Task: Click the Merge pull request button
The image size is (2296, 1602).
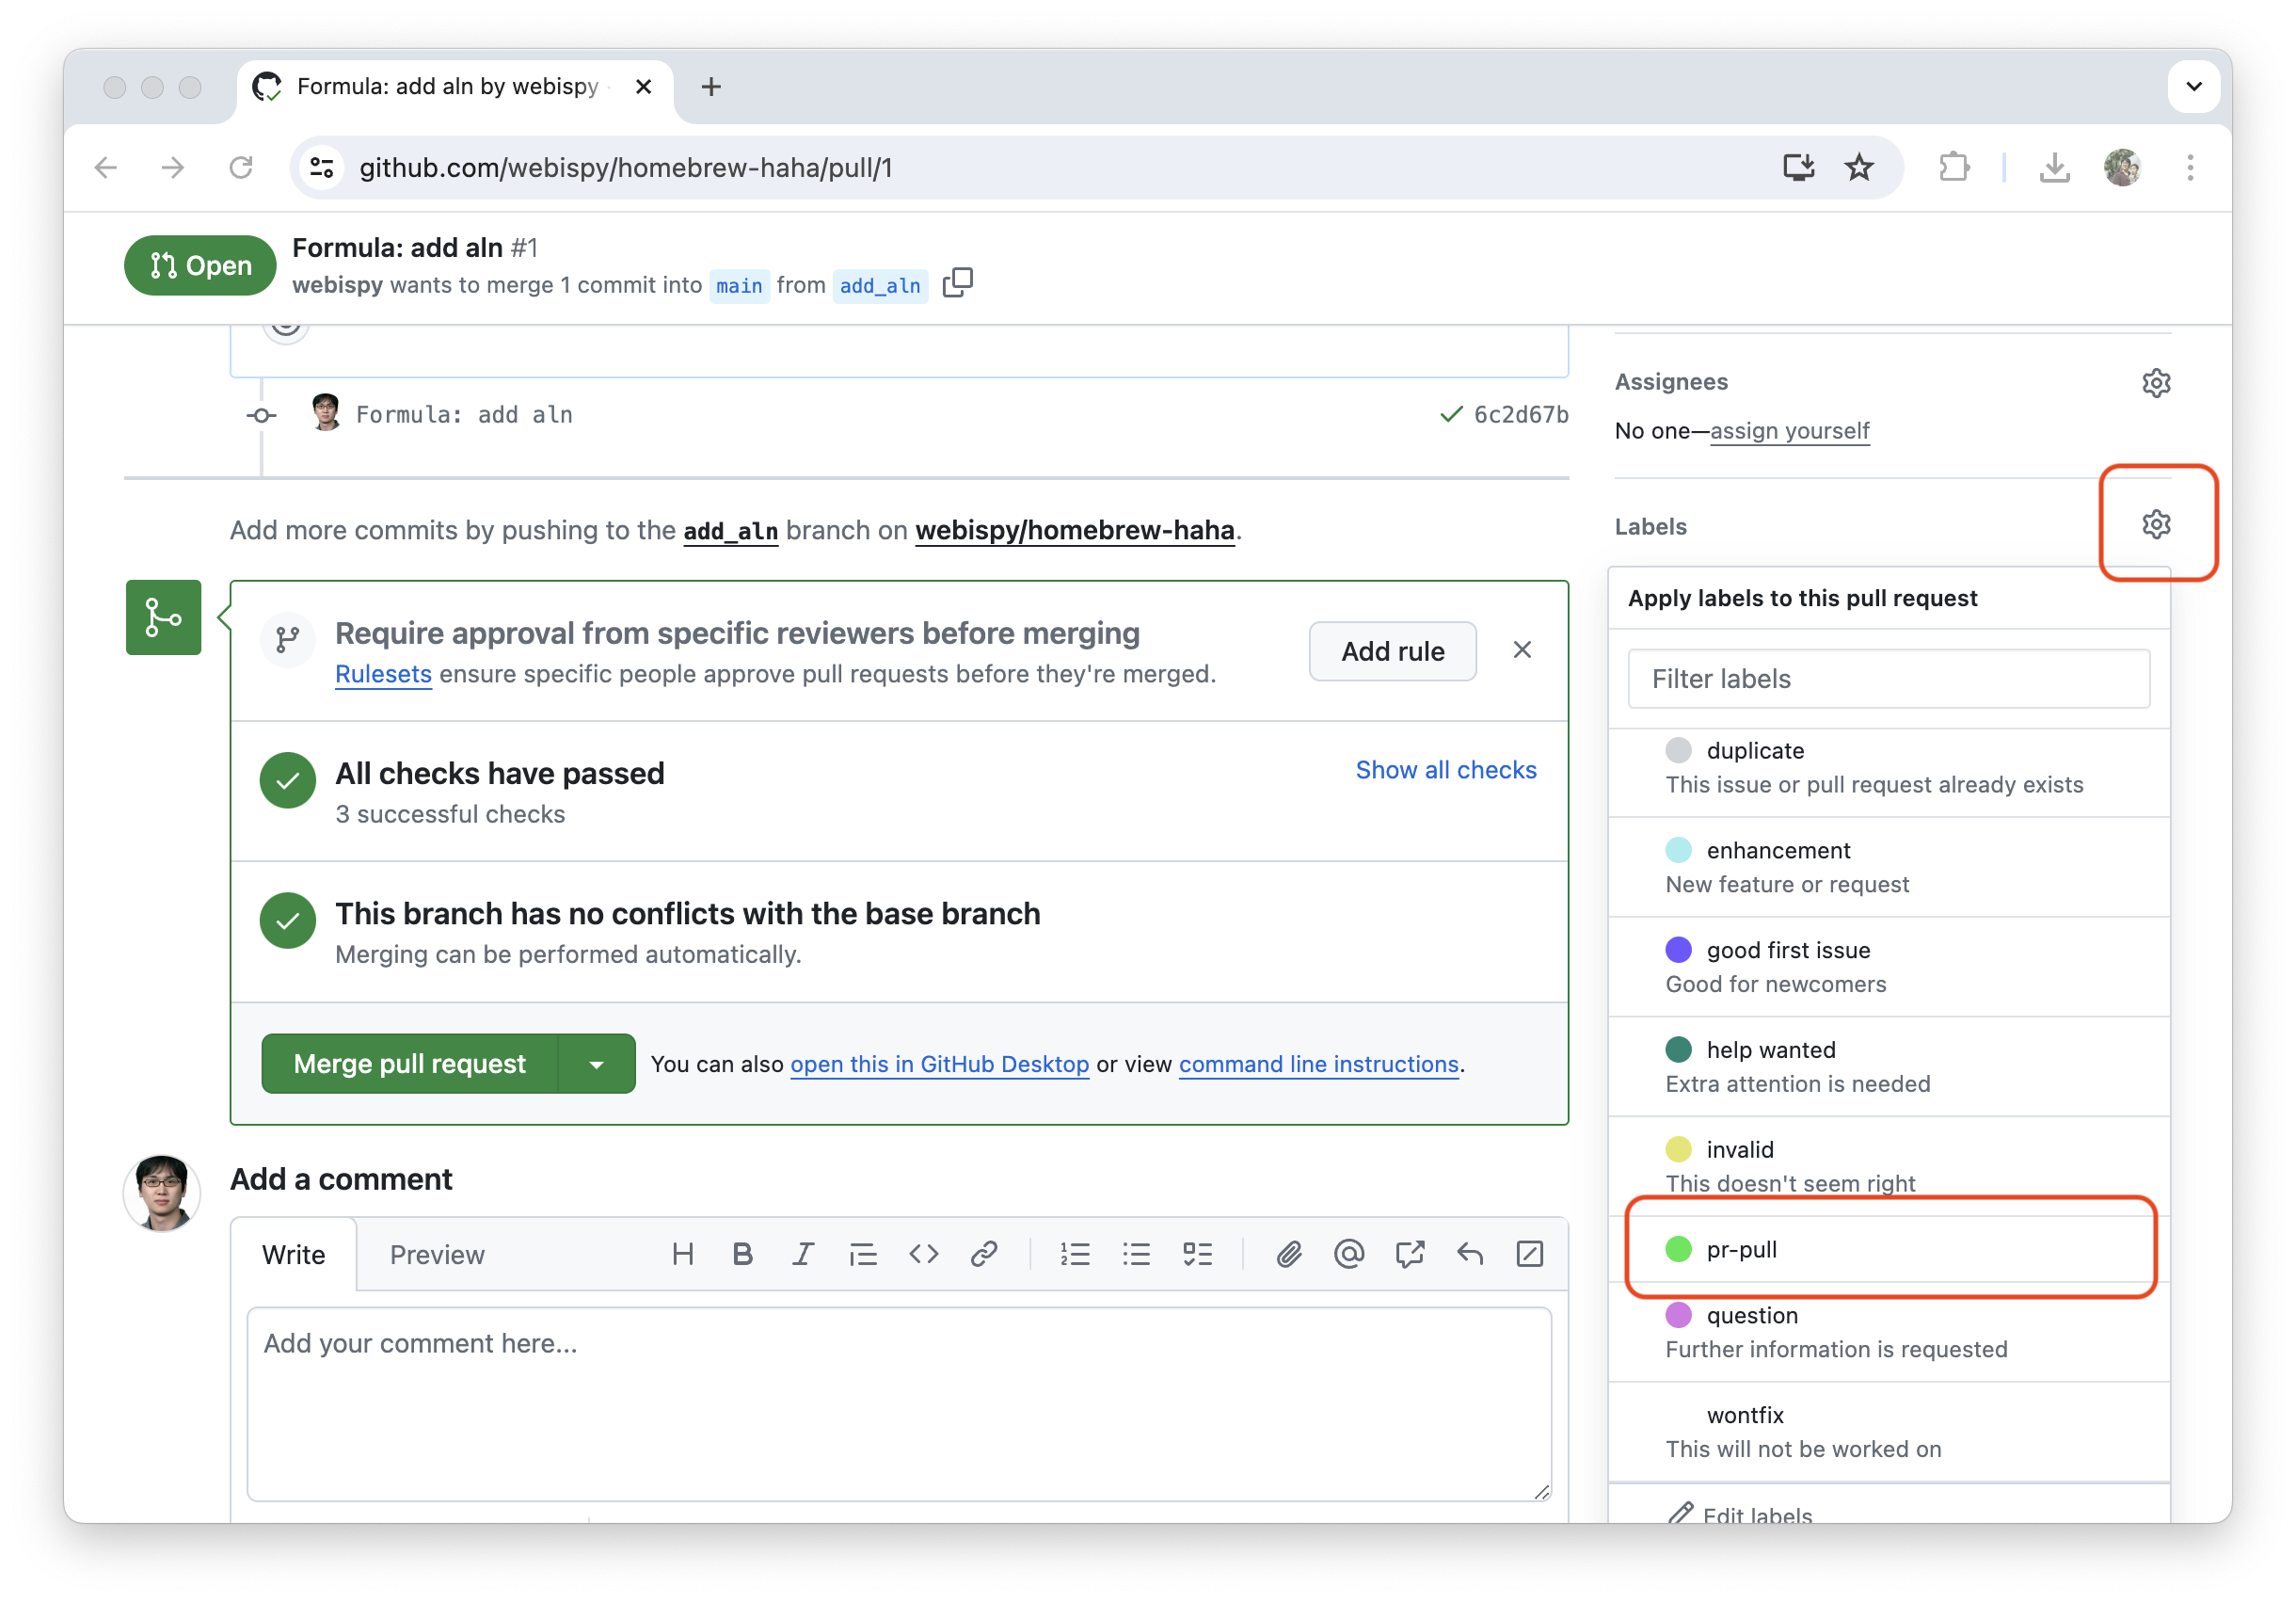Action: (409, 1063)
